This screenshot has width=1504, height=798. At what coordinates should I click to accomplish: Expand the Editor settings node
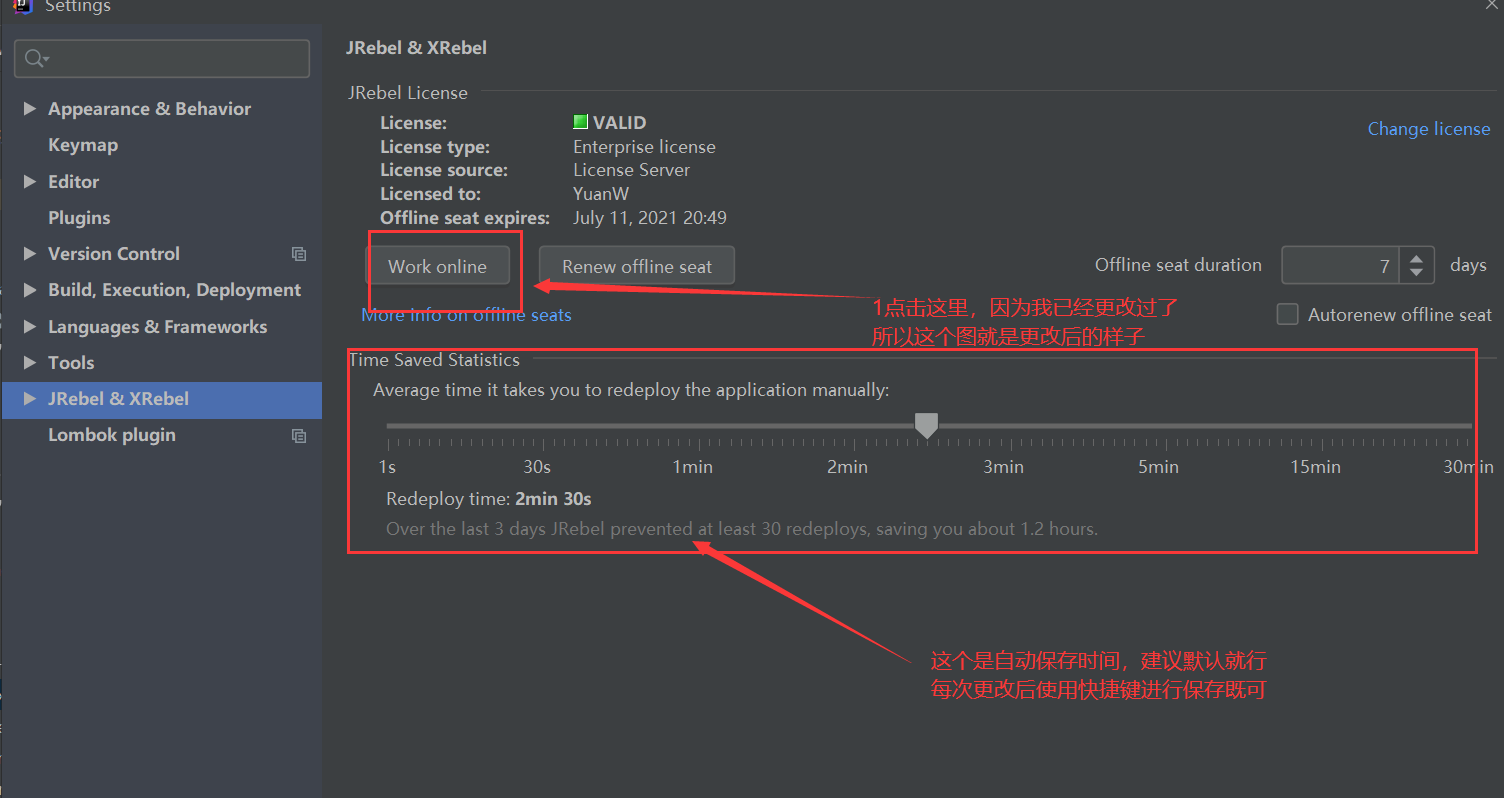29,182
